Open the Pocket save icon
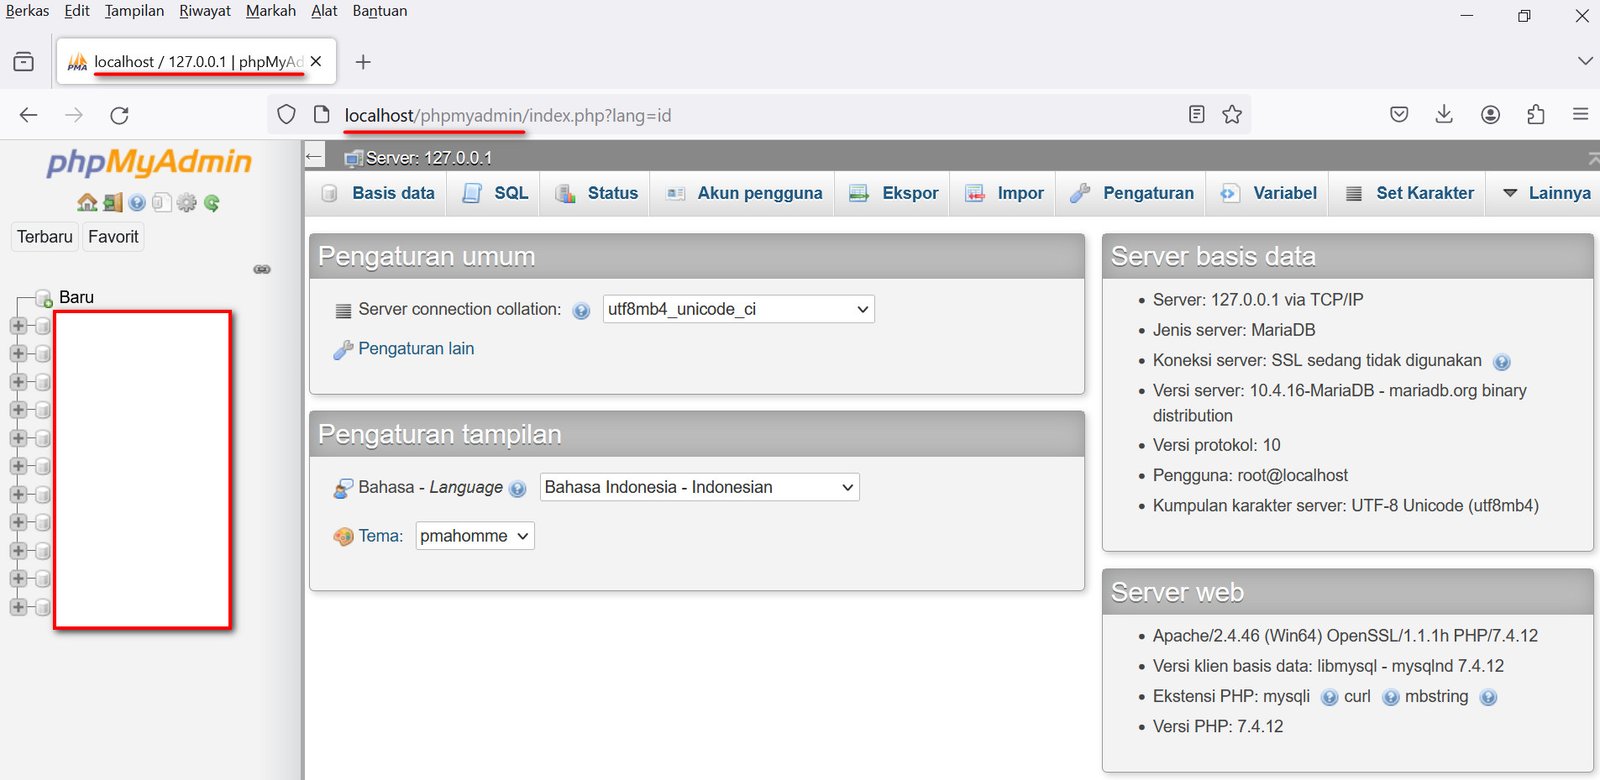Image resolution: width=1600 pixels, height=780 pixels. pyautogui.click(x=1399, y=115)
